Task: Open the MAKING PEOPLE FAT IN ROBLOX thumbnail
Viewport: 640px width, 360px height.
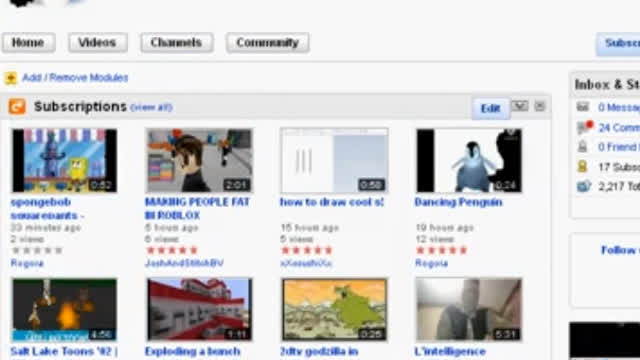Action: tap(199, 160)
